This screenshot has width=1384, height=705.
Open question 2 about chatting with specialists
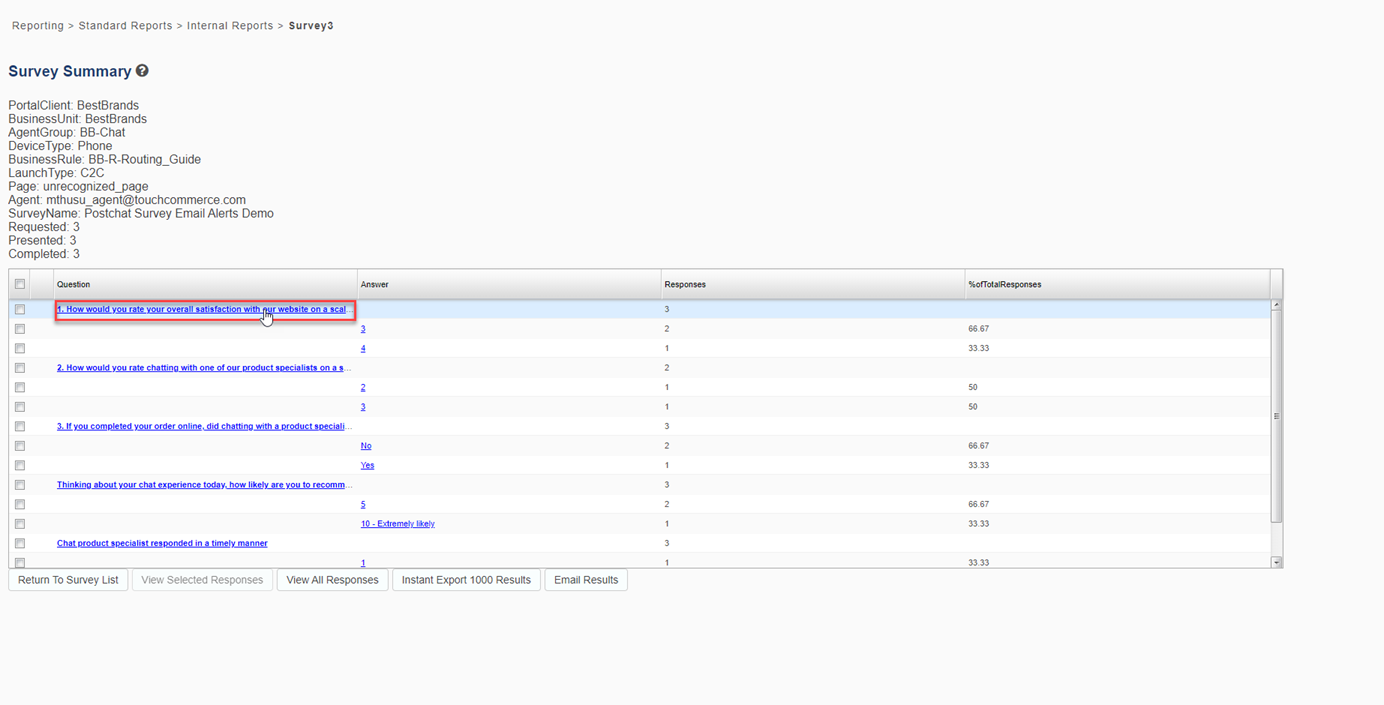[x=204, y=368]
